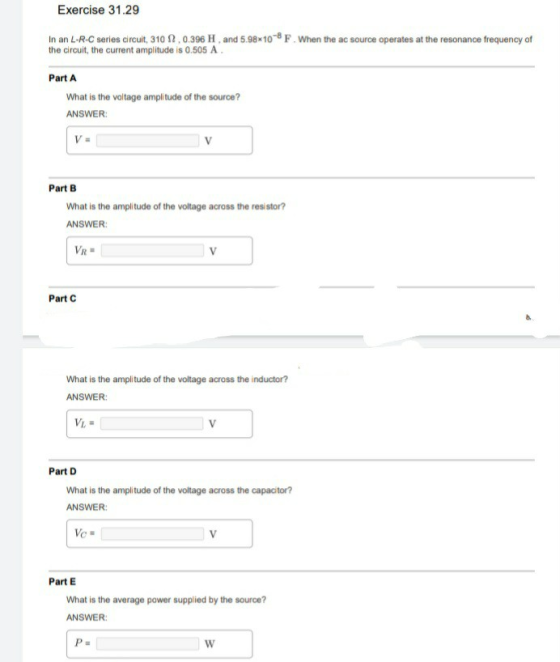This screenshot has width=560, height=662.
Task: Select the average power supplied question text
Action: tap(166, 600)
